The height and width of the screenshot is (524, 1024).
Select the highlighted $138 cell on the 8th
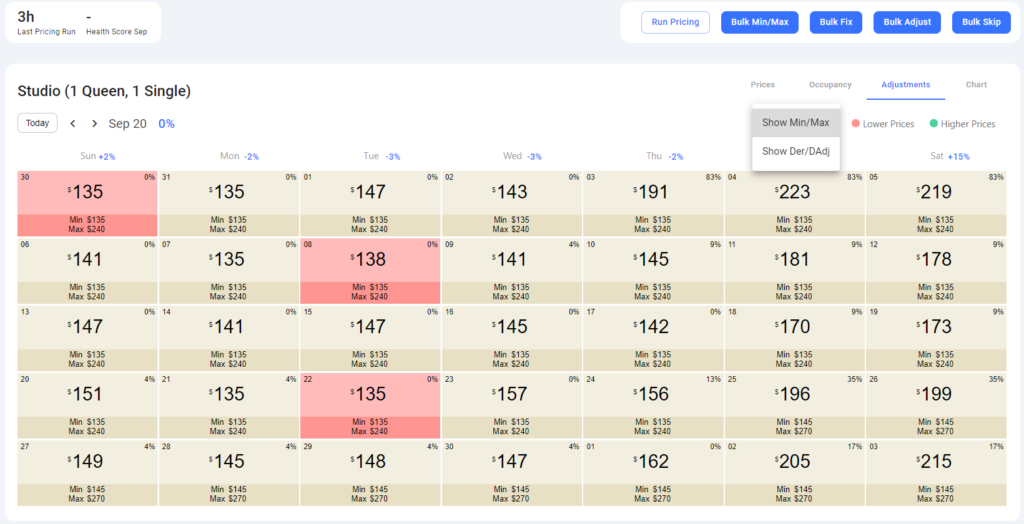(x=370, y=270)
